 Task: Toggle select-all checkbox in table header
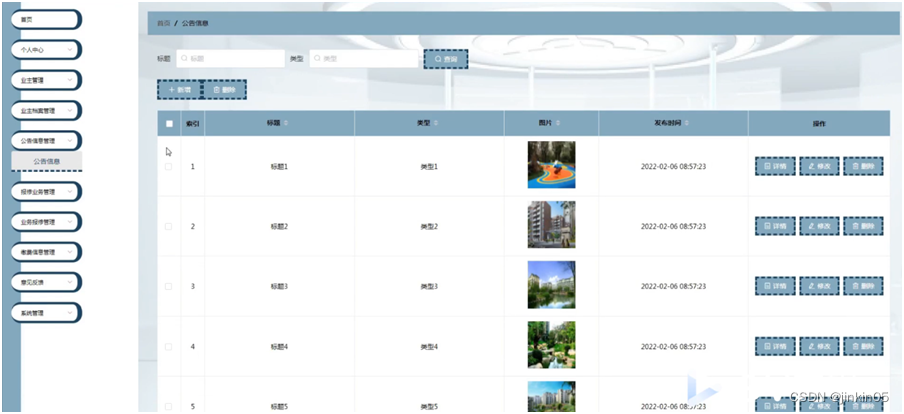point(169,123)
